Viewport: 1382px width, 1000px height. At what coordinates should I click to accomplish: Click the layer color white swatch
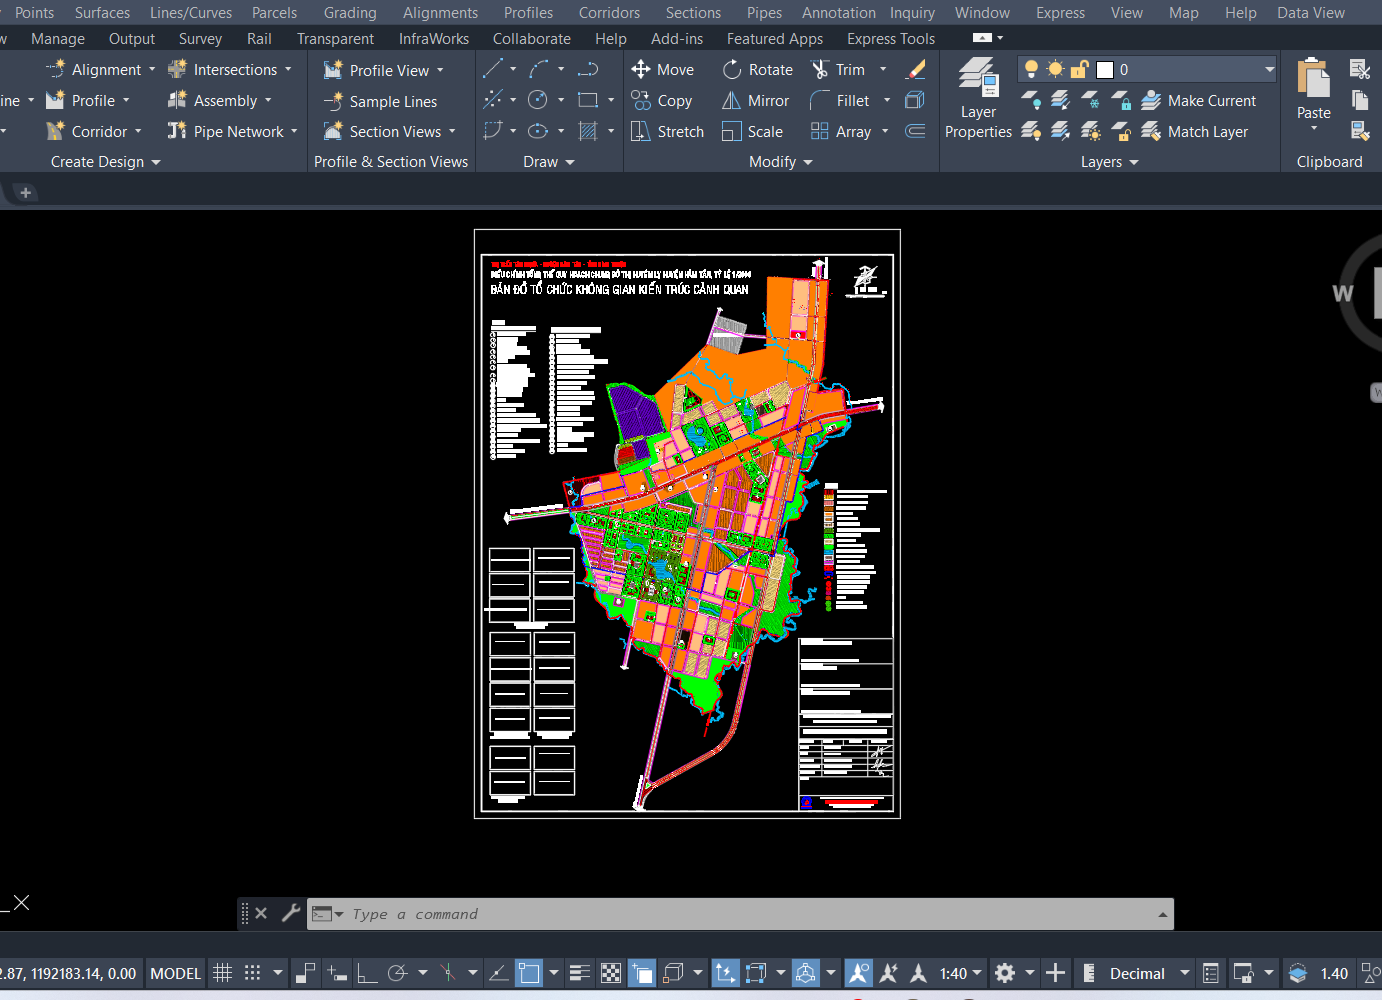1105,69
